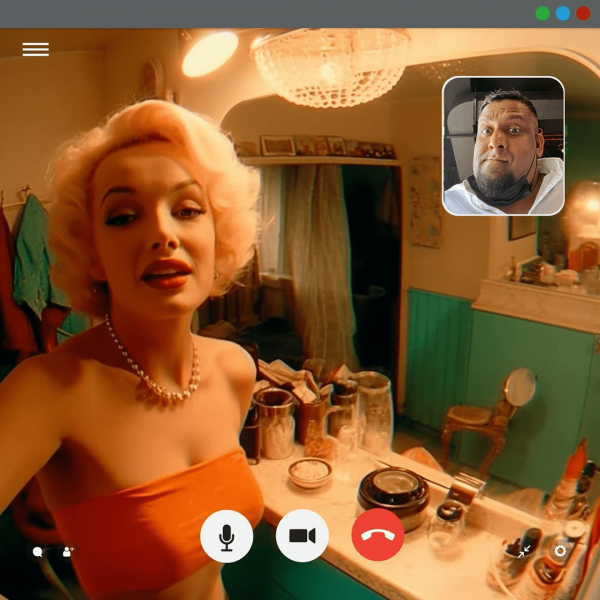Close the window with the red button
The width and height of the screenshot is (600, 600).
click(x=583, y=13)
